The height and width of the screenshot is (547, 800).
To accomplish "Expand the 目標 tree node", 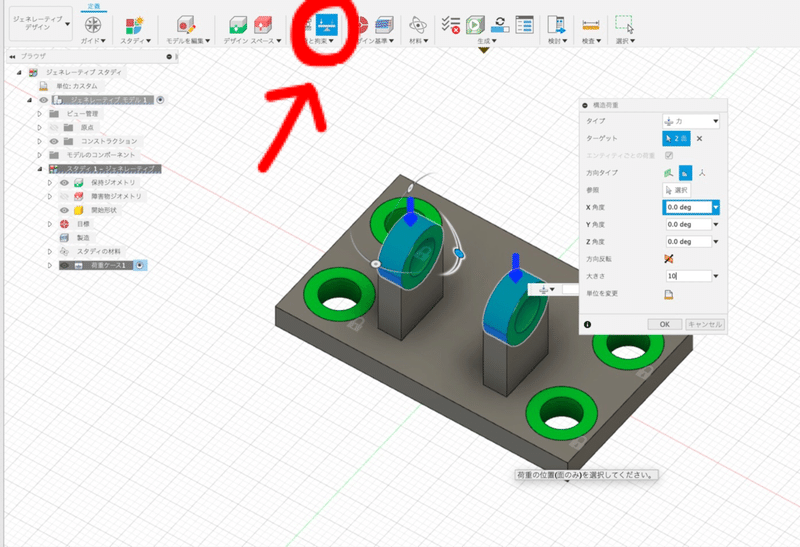I will pos(49,224).
